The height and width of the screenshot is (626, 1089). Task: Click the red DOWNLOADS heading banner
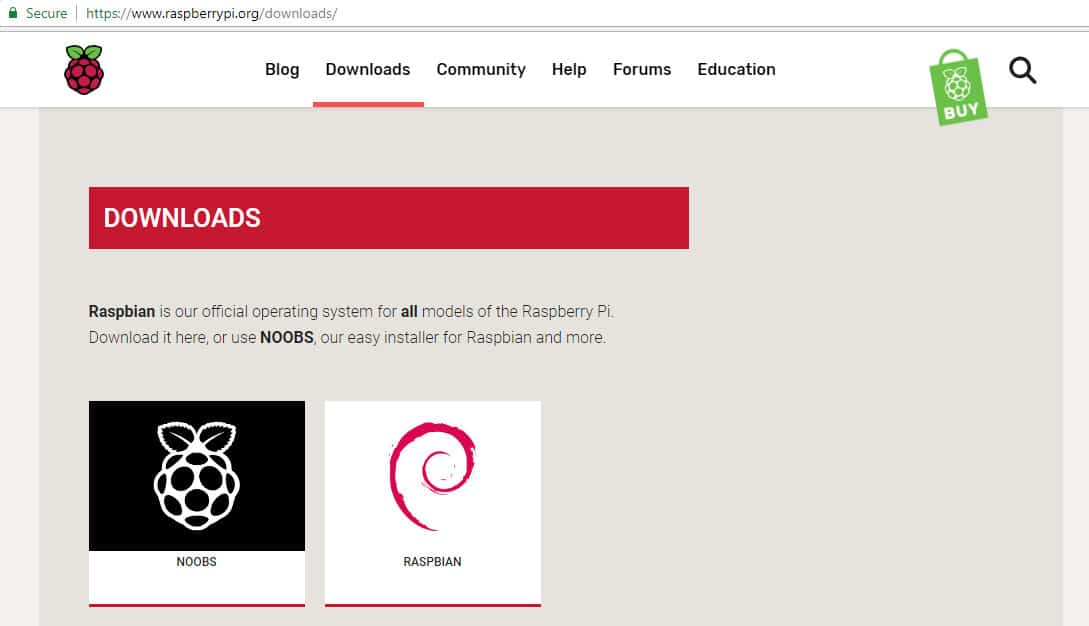pyautogui.click(x=389, y=218)
